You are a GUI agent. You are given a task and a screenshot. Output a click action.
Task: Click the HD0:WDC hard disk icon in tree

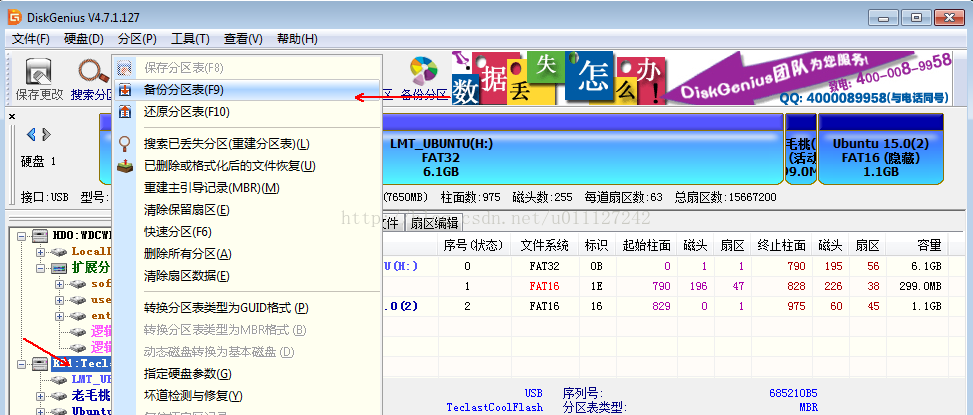40,236
